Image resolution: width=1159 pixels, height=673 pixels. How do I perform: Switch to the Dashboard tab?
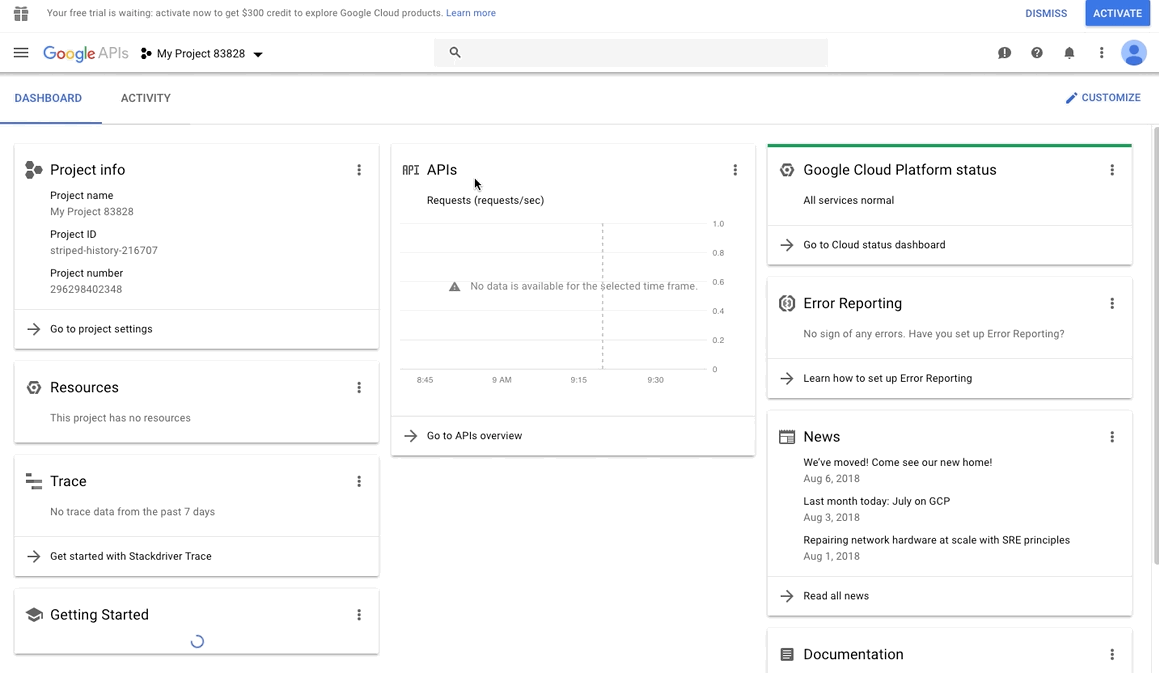click(x=48, y=98)
